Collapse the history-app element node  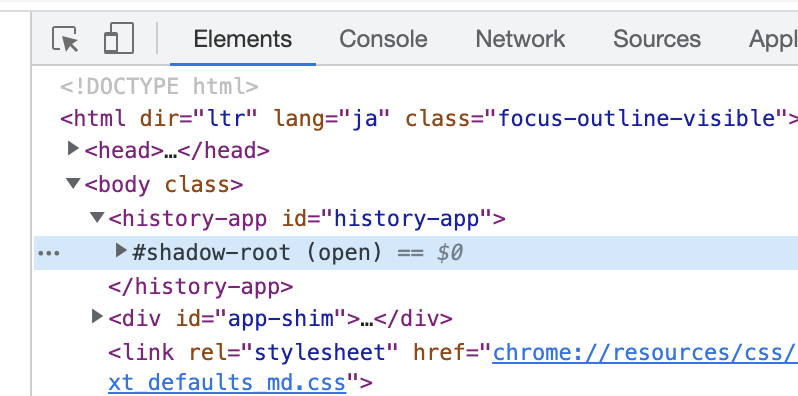click(97, 217)
